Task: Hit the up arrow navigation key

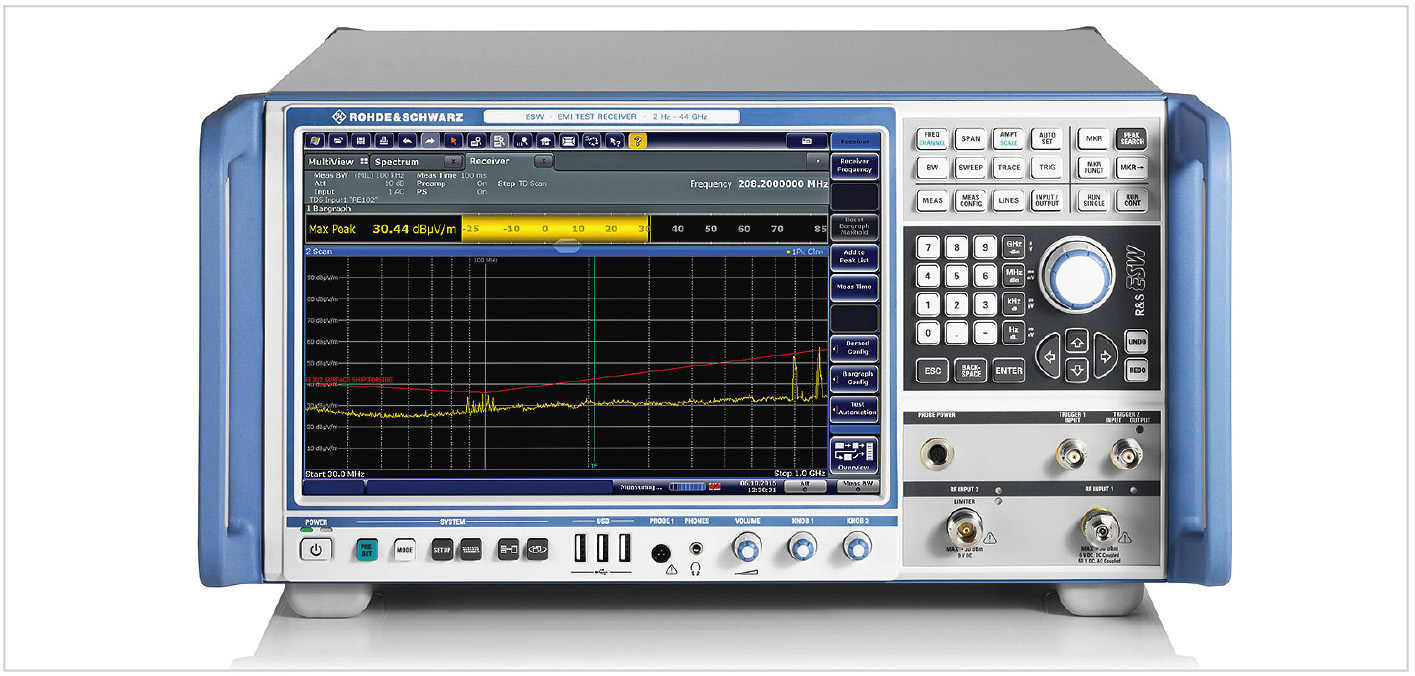Action: [x=1076, y=341]
